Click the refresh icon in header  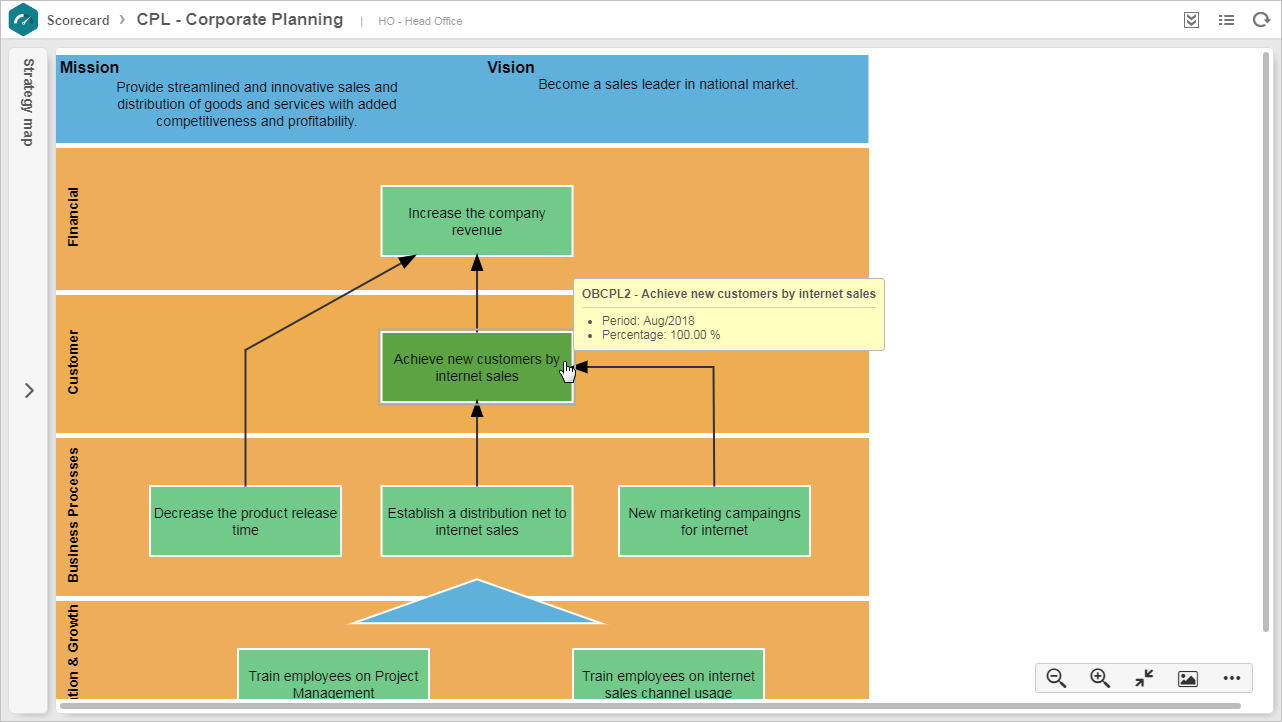pyautogui.click(x=1261, y=20)
